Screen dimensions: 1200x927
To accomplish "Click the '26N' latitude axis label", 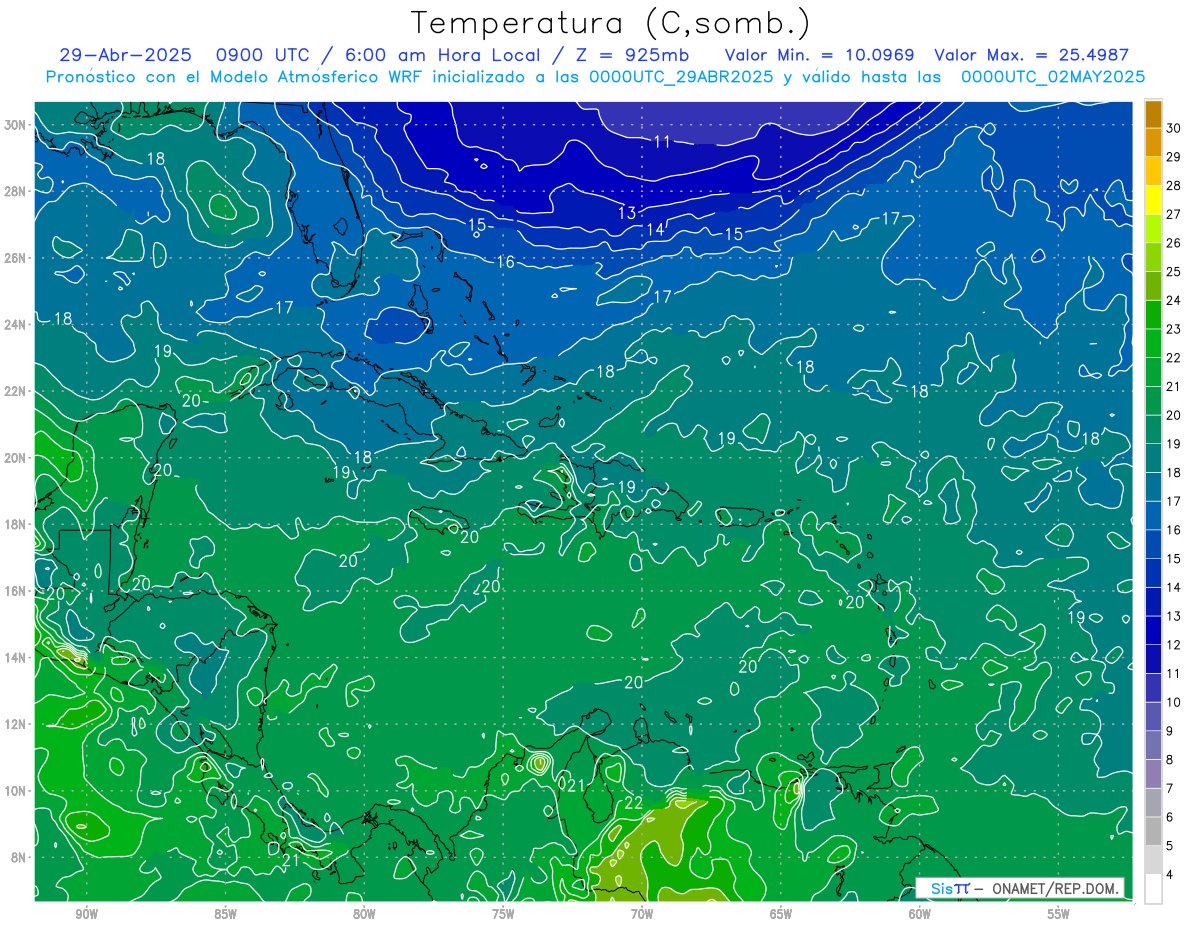I will [x=16, y=258].
